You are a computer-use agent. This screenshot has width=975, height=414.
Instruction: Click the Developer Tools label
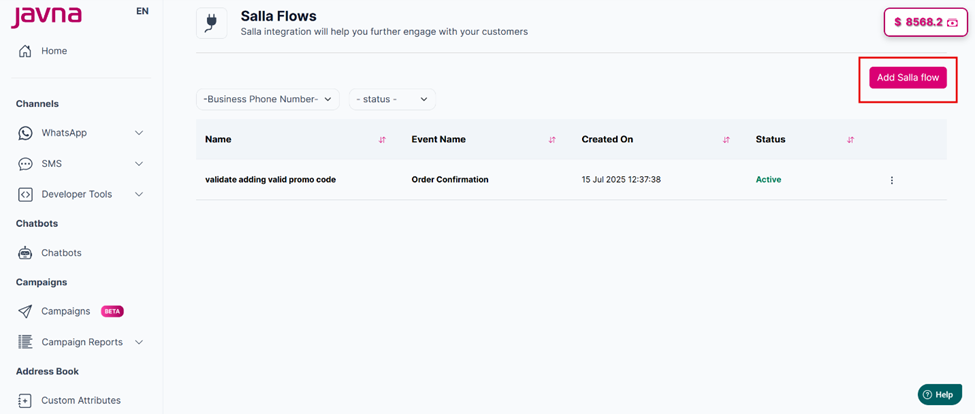[x=77, y=195]
